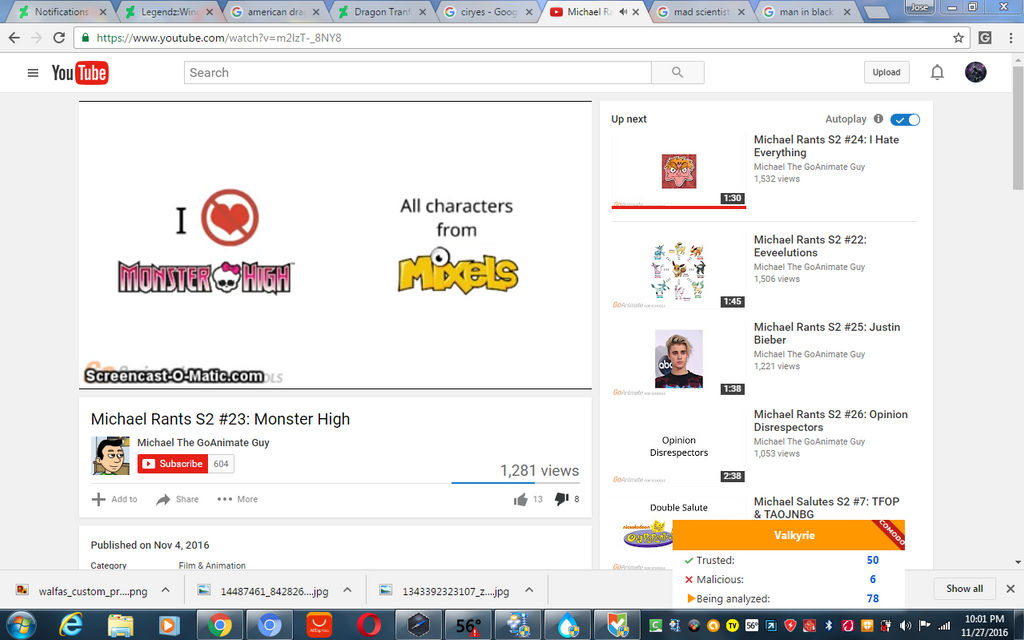The image size is (1024, 640).
Task: Open Michael Rants S2 #25: Justin Bieber
Action: click(827, 333)
